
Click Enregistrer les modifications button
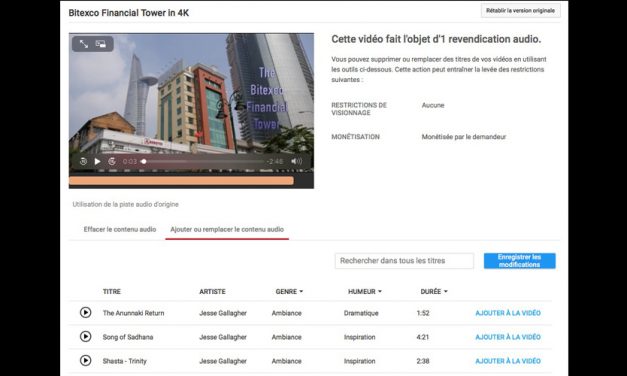point(519,261)
